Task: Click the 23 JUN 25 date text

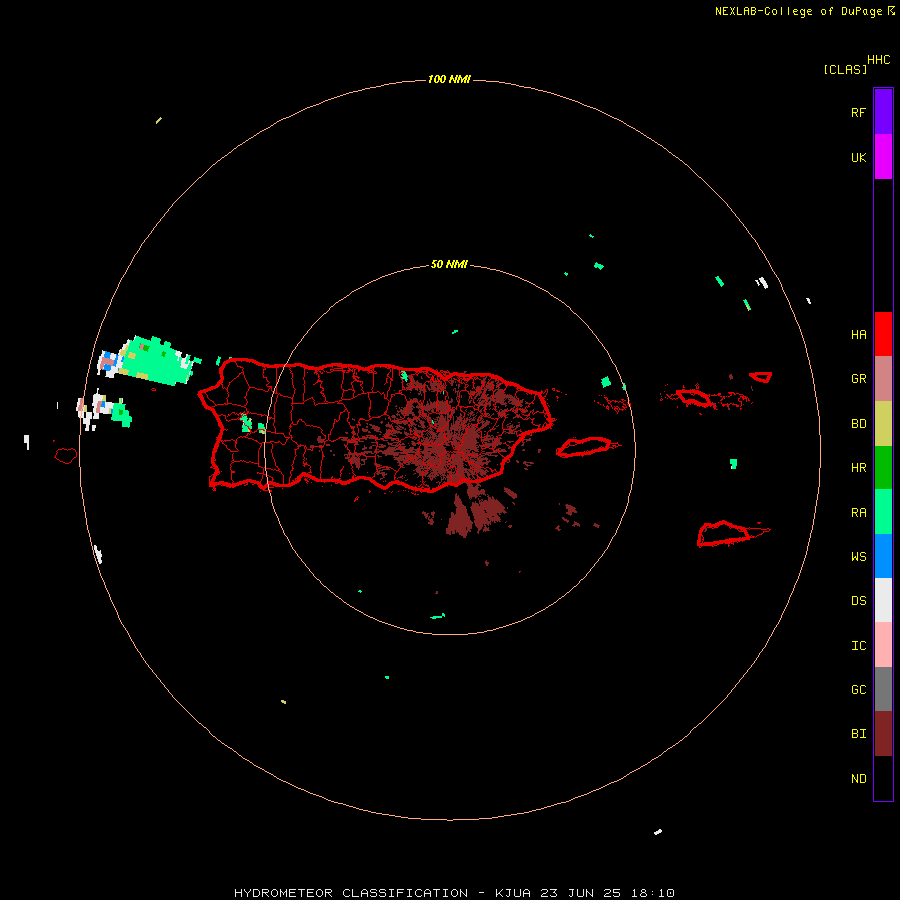Action: (x=581, y=893)
